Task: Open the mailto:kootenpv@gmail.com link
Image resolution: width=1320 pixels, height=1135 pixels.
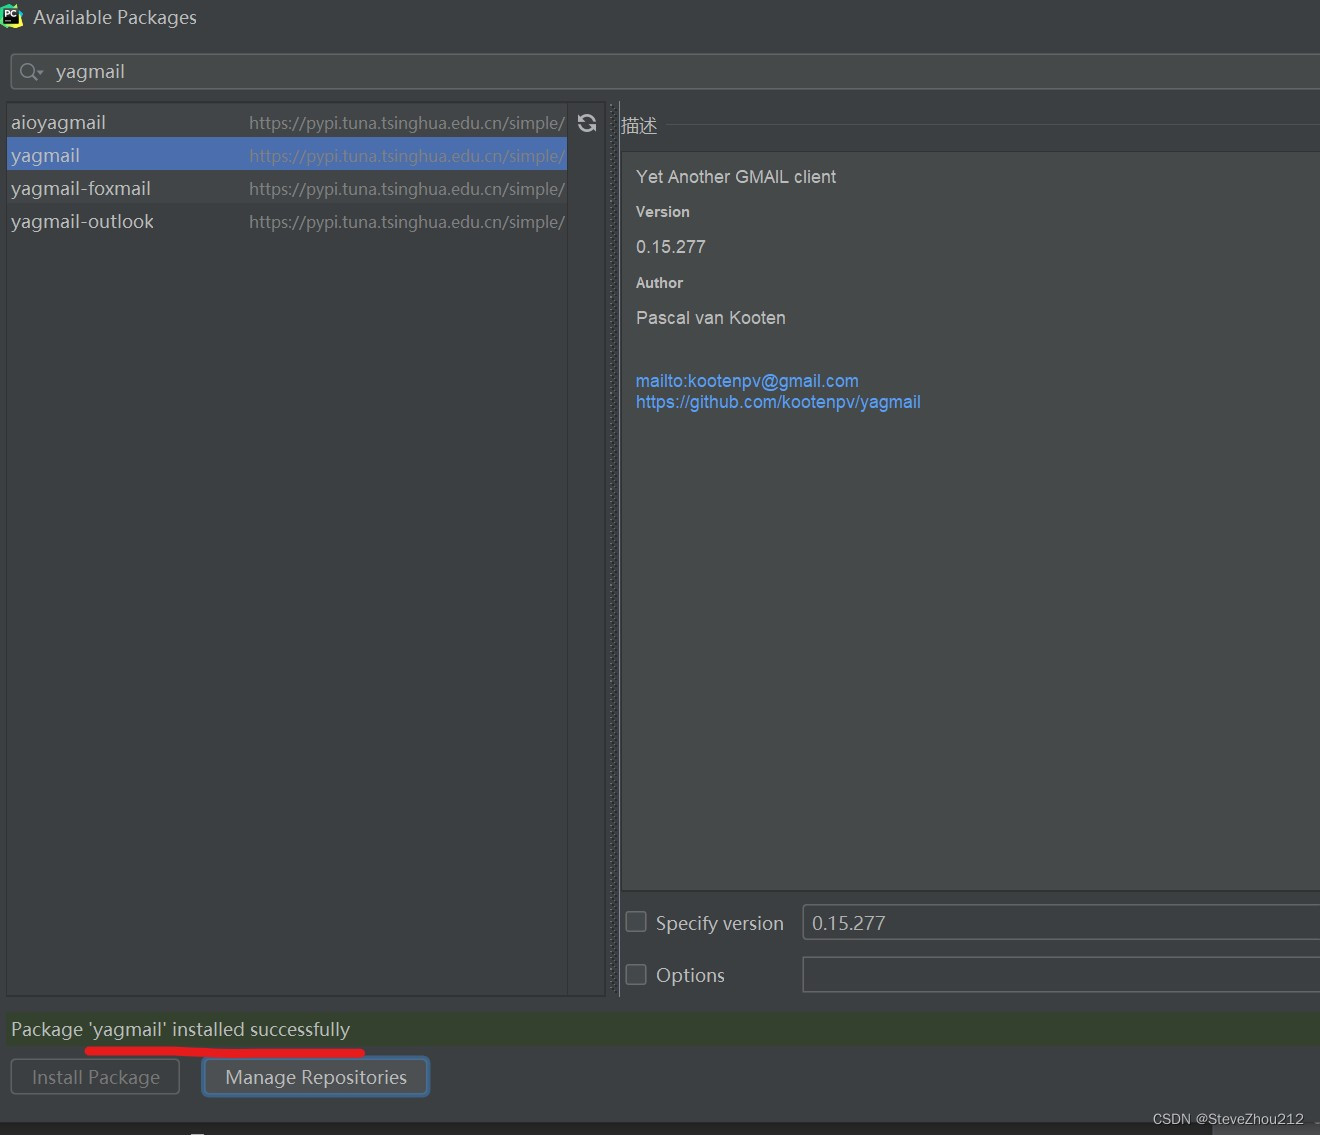Action: coord(747,381)
